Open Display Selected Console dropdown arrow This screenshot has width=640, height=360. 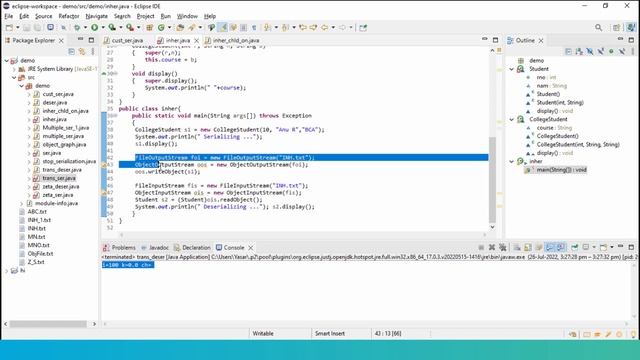coord(594,247)
